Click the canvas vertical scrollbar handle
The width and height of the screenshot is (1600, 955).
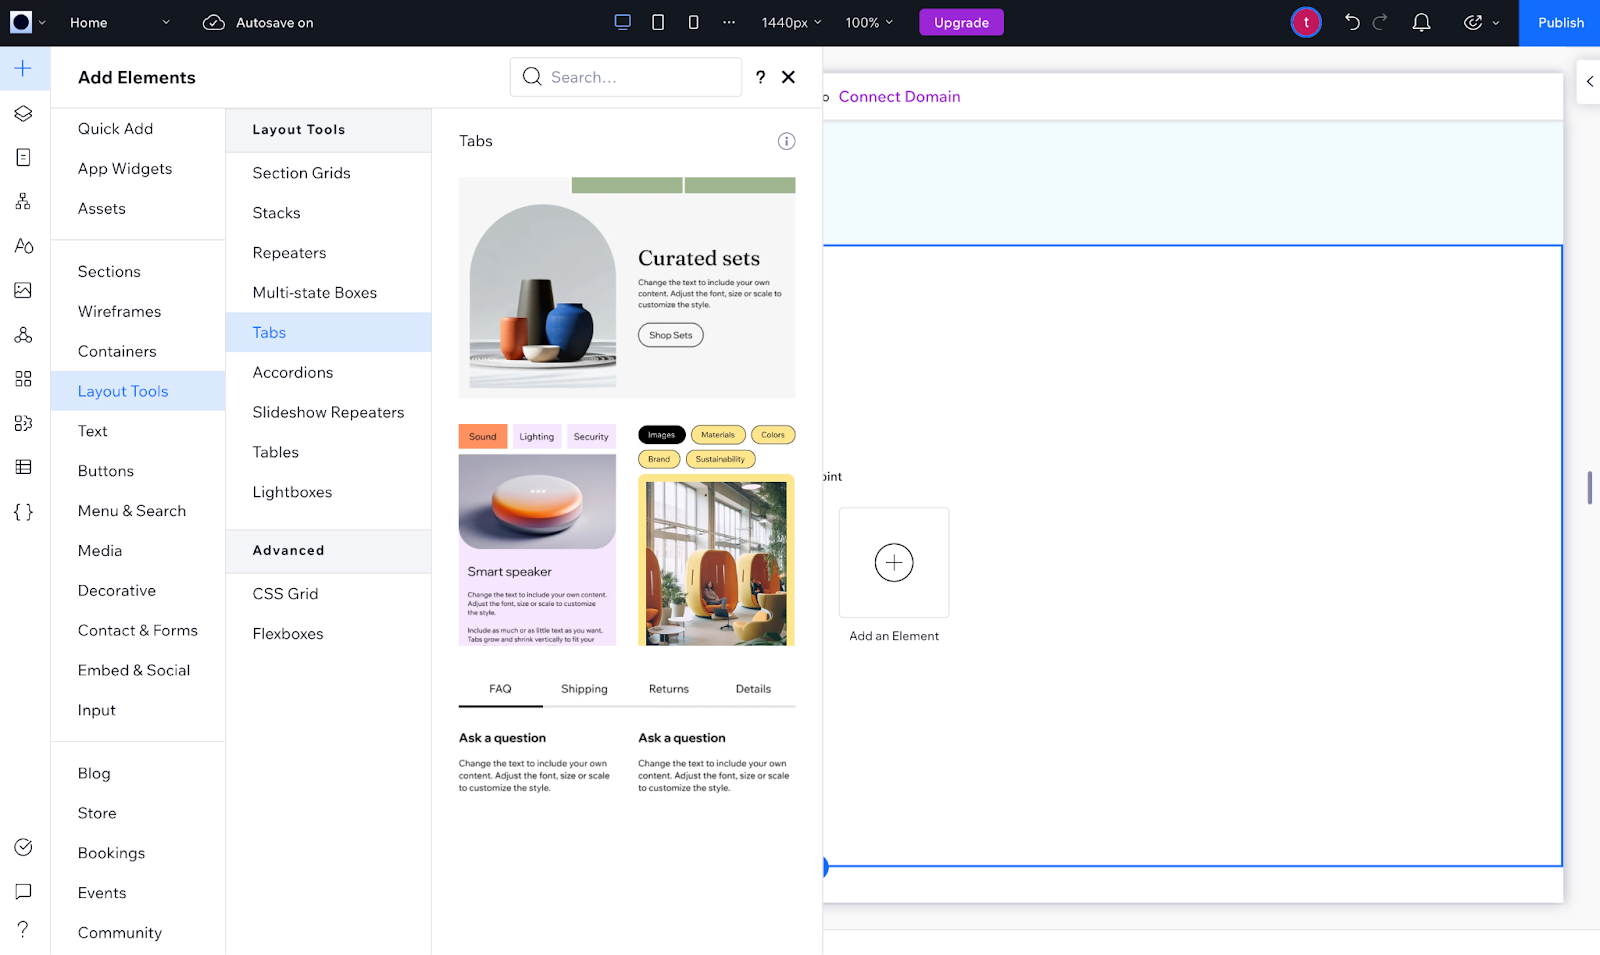coord(1589,488)
